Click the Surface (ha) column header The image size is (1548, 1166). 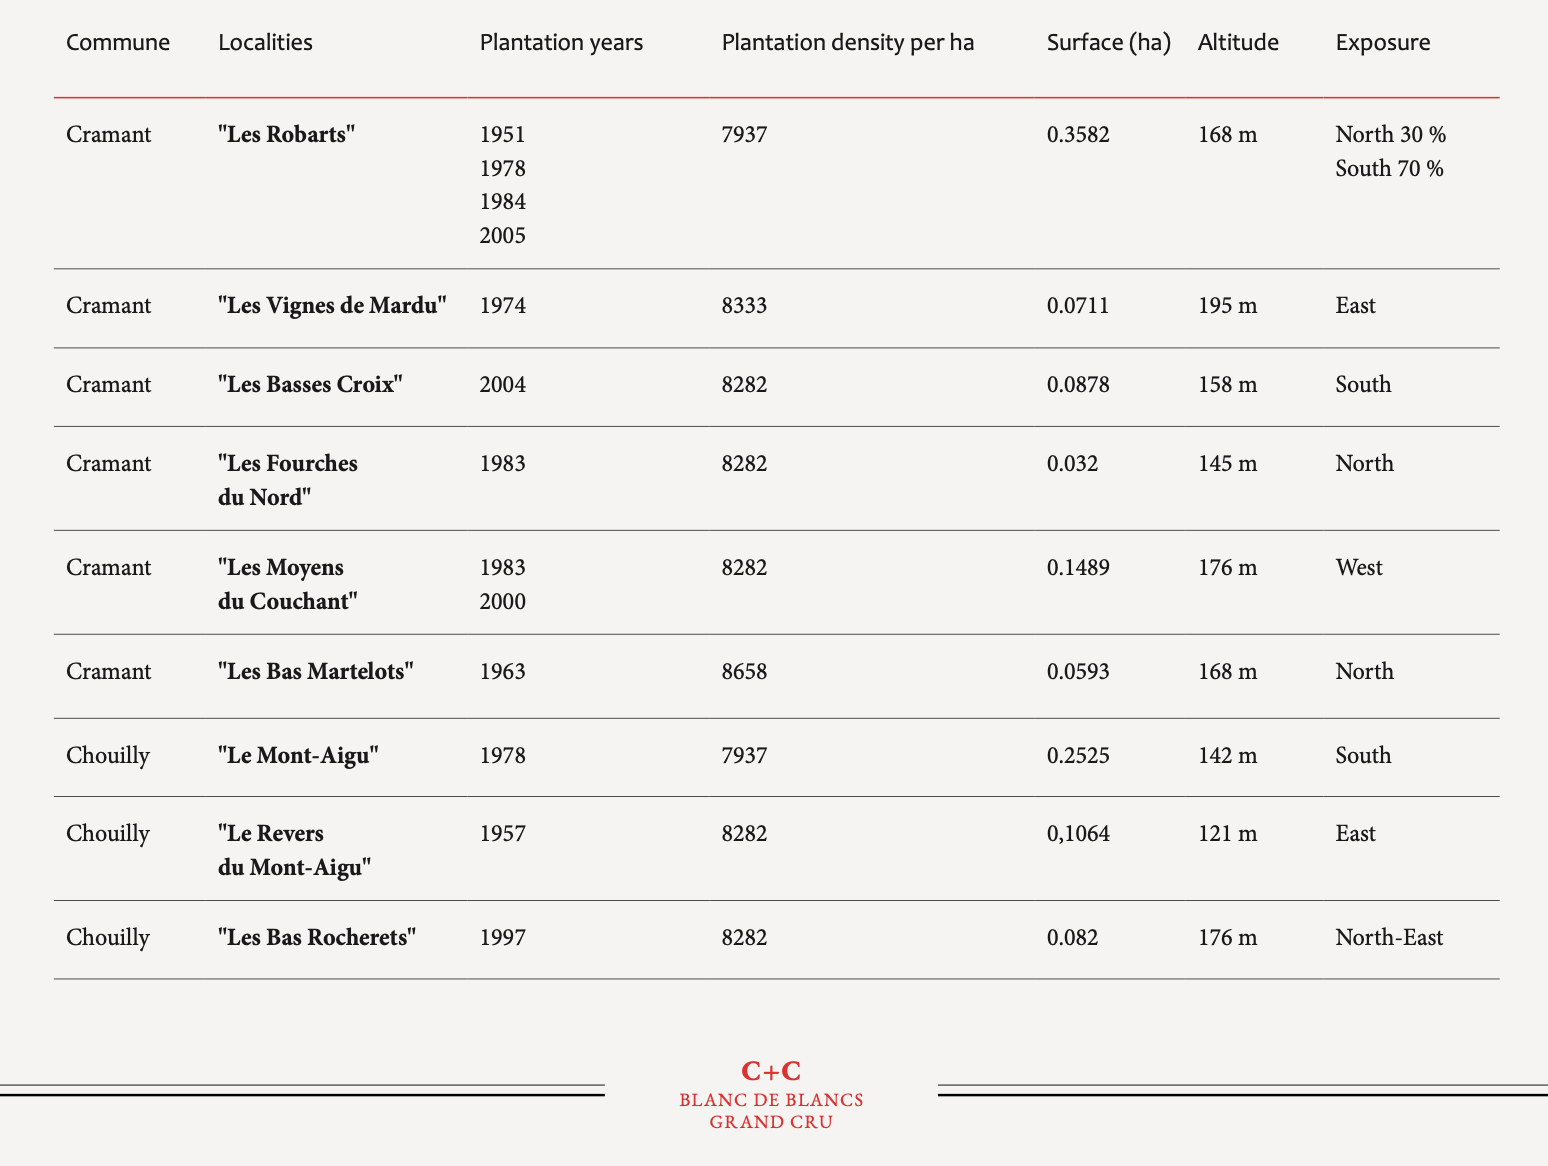(1109, 42)
